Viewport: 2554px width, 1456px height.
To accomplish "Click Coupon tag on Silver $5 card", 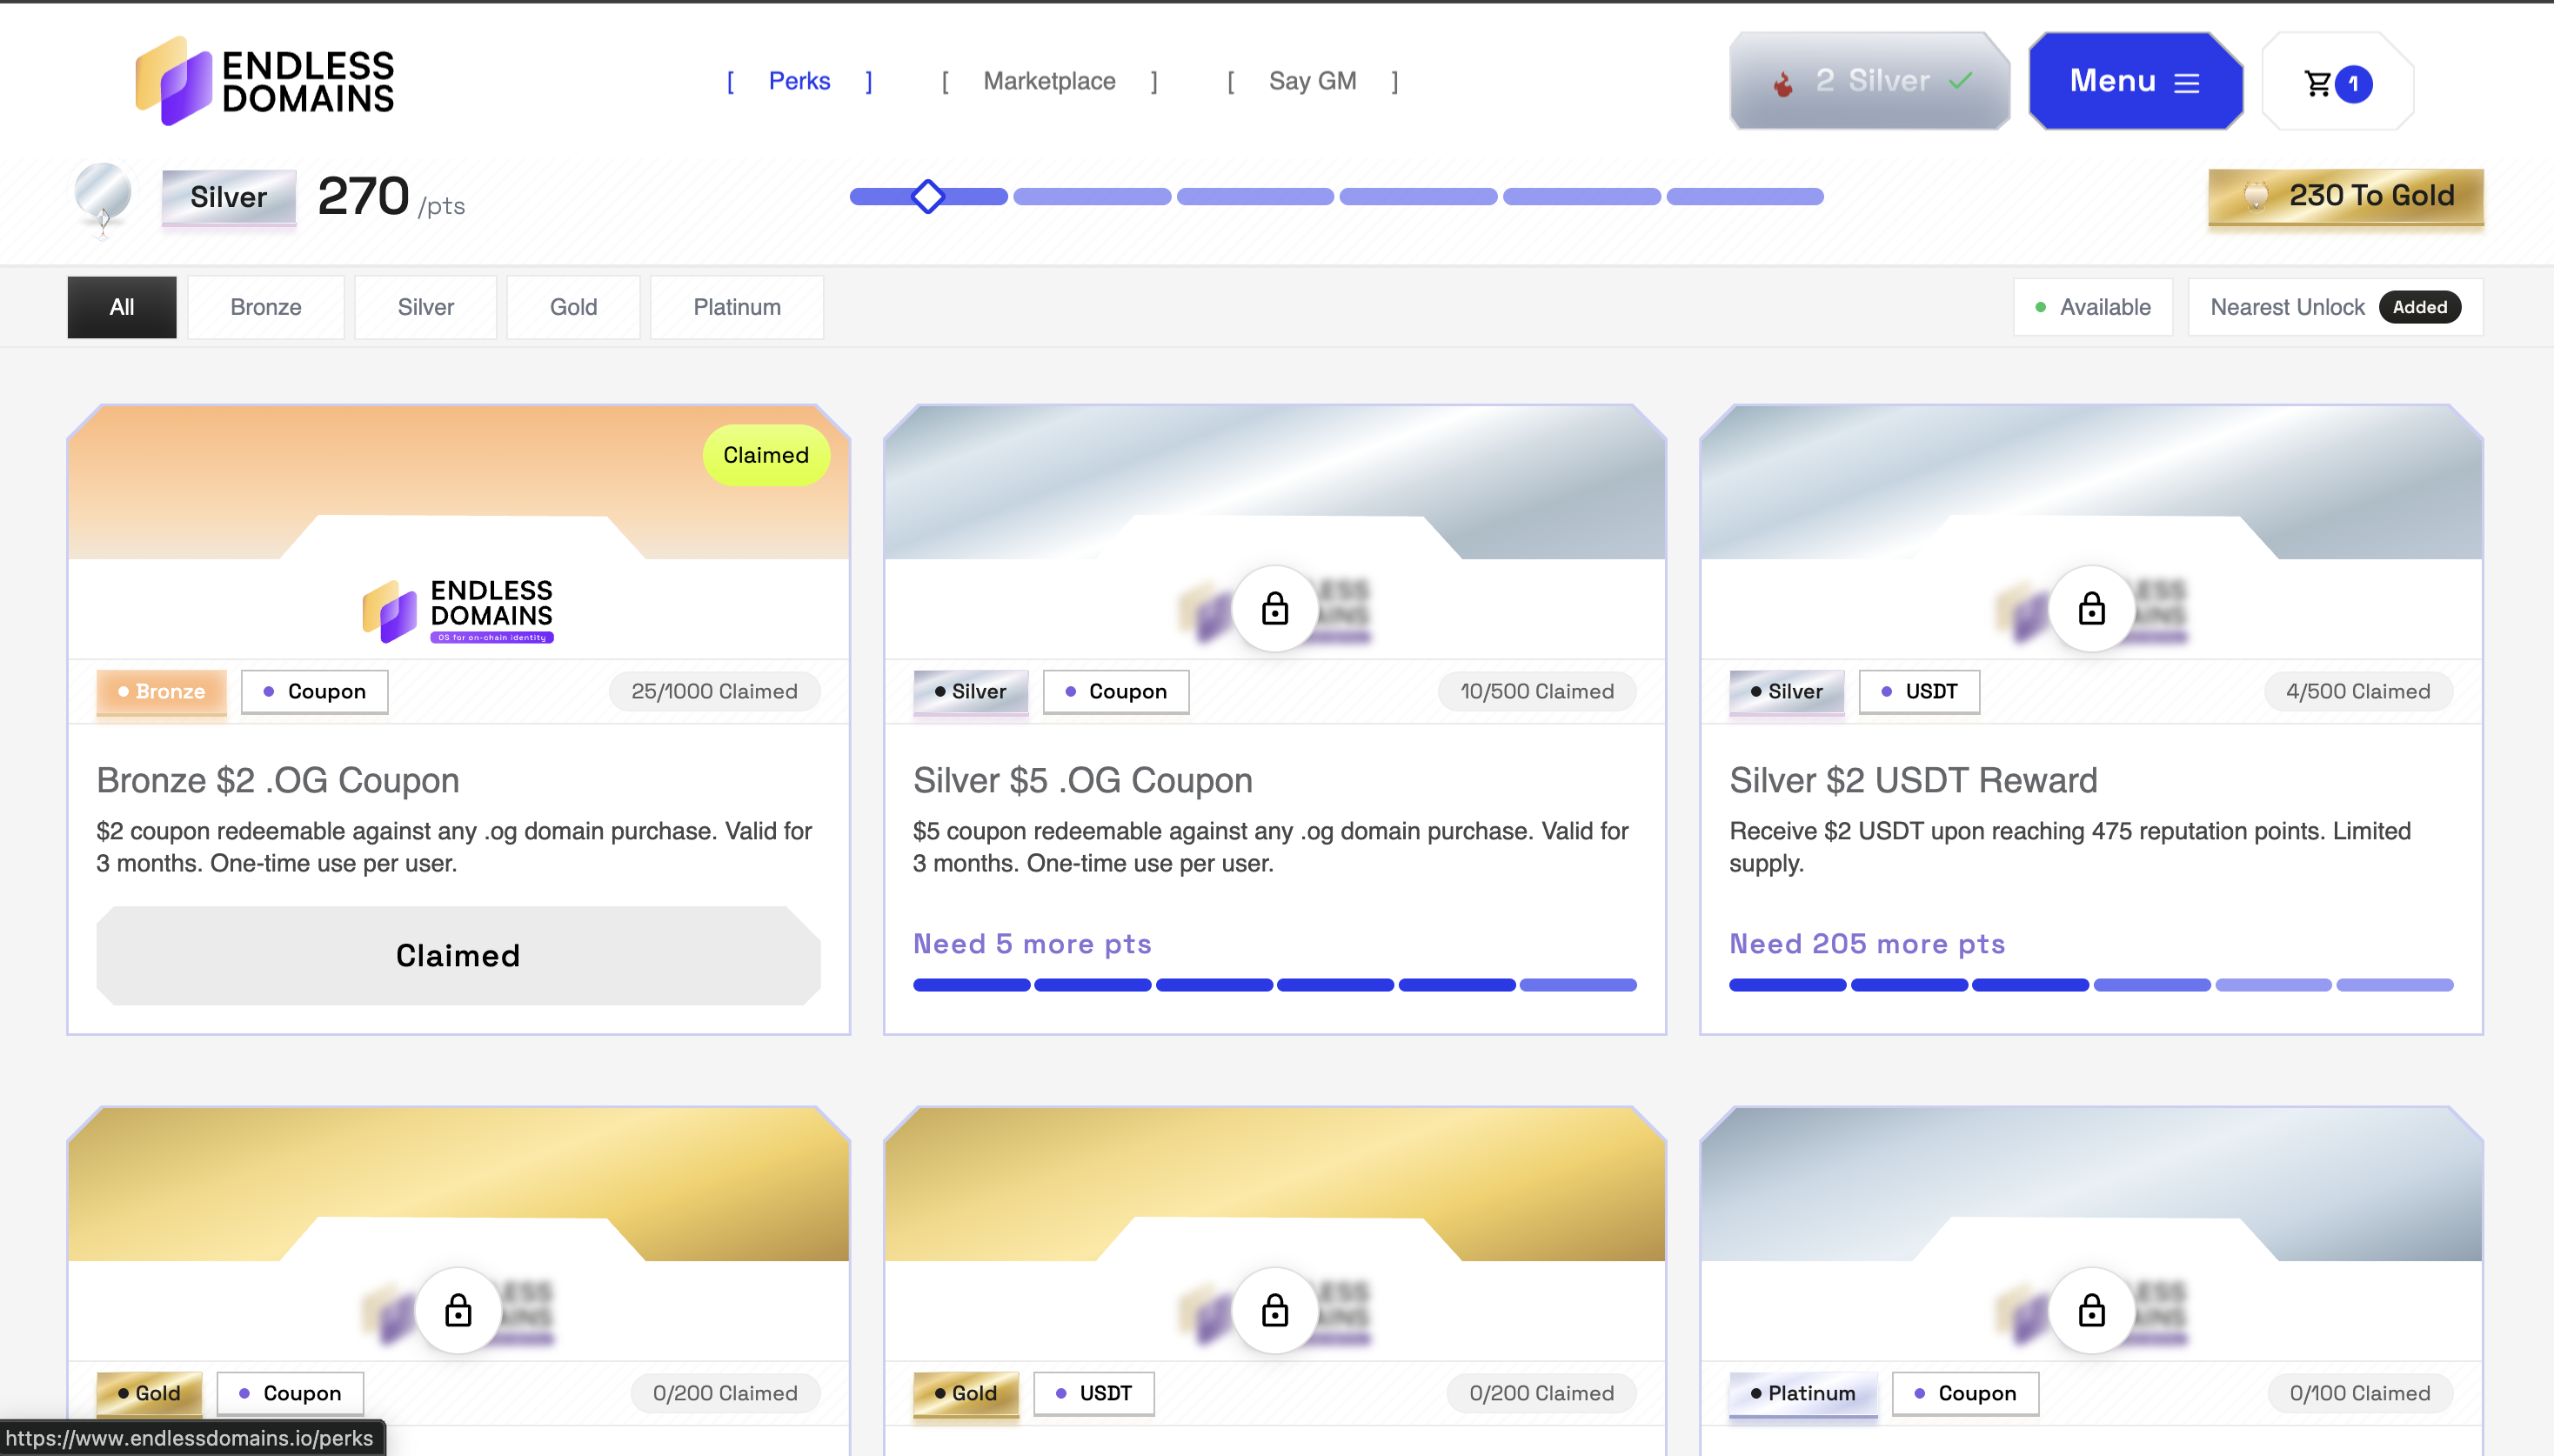I will tap(1116, 692).
